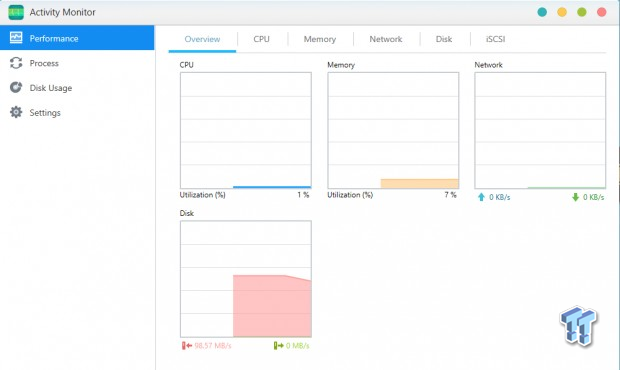Image resolution: width=620 pixels, height=370 pixels.
Task: Click CPU Utilization (%) label
Action: click(x=202, y=195)
